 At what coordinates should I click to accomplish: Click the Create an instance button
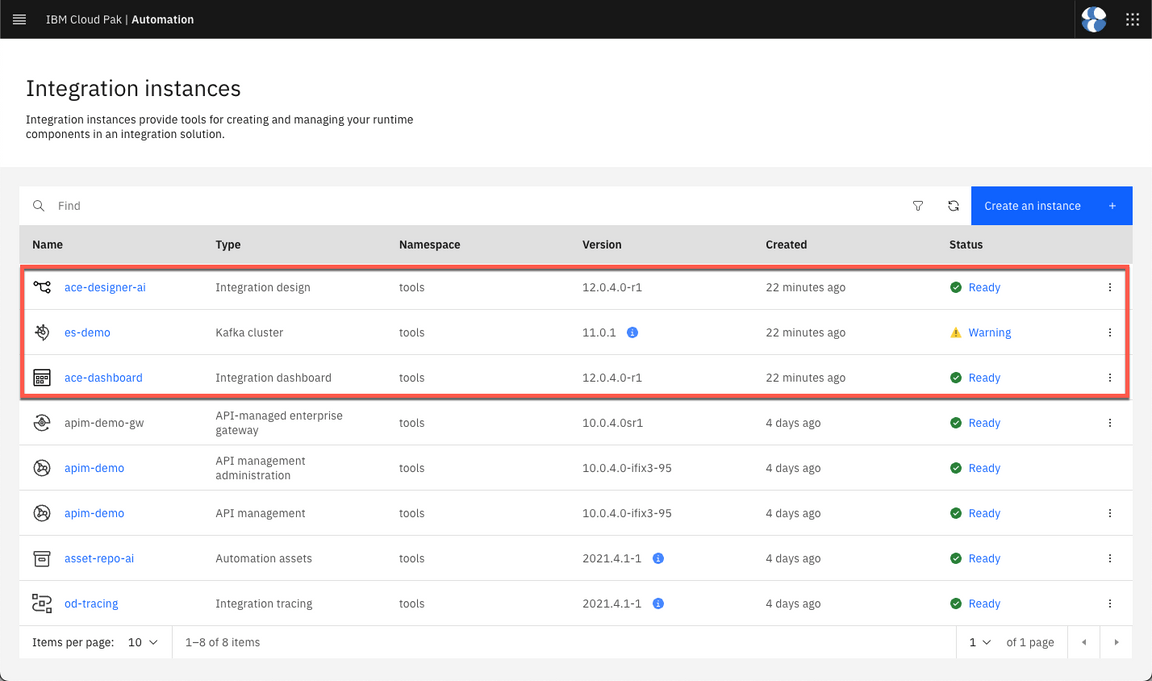(x=1051, y=206)
